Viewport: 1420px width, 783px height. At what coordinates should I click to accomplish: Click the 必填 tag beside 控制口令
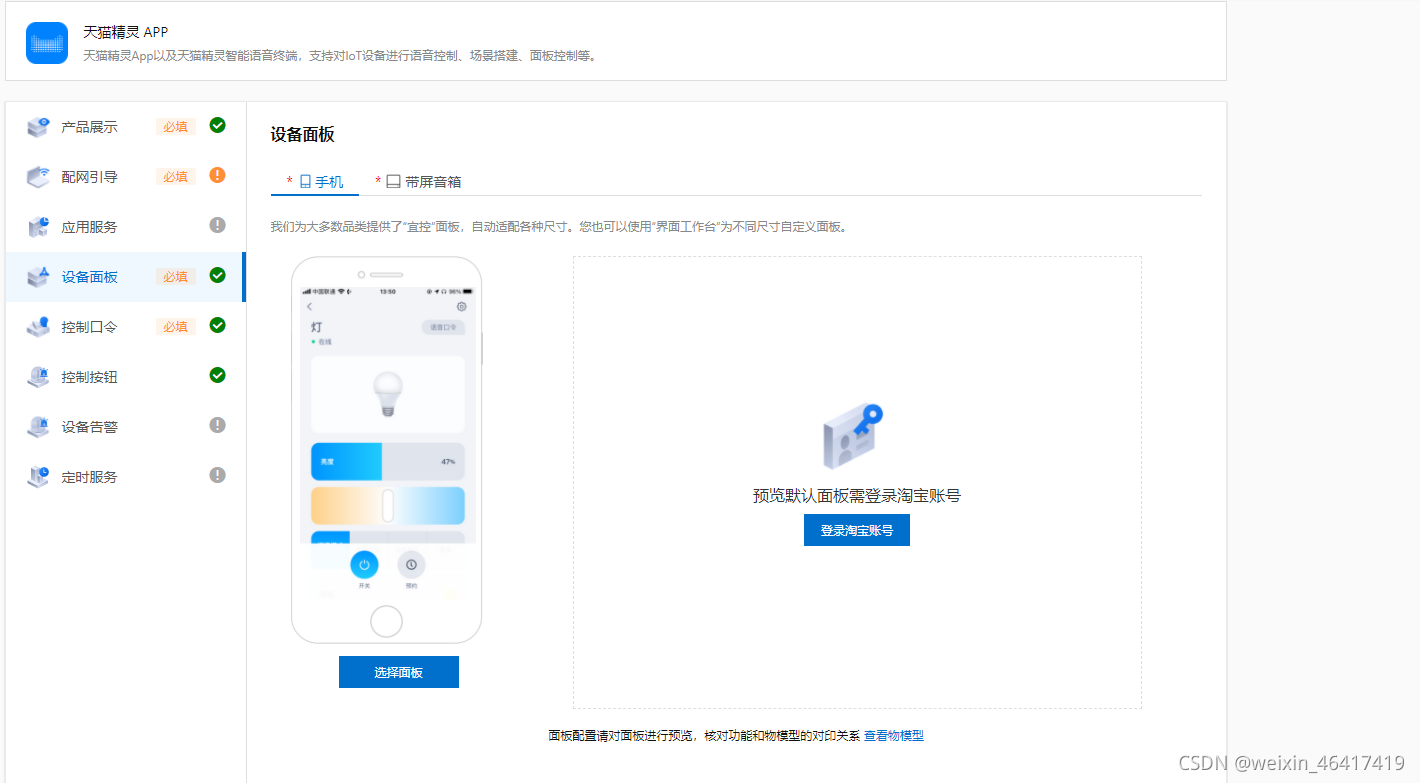pos(176,327)
